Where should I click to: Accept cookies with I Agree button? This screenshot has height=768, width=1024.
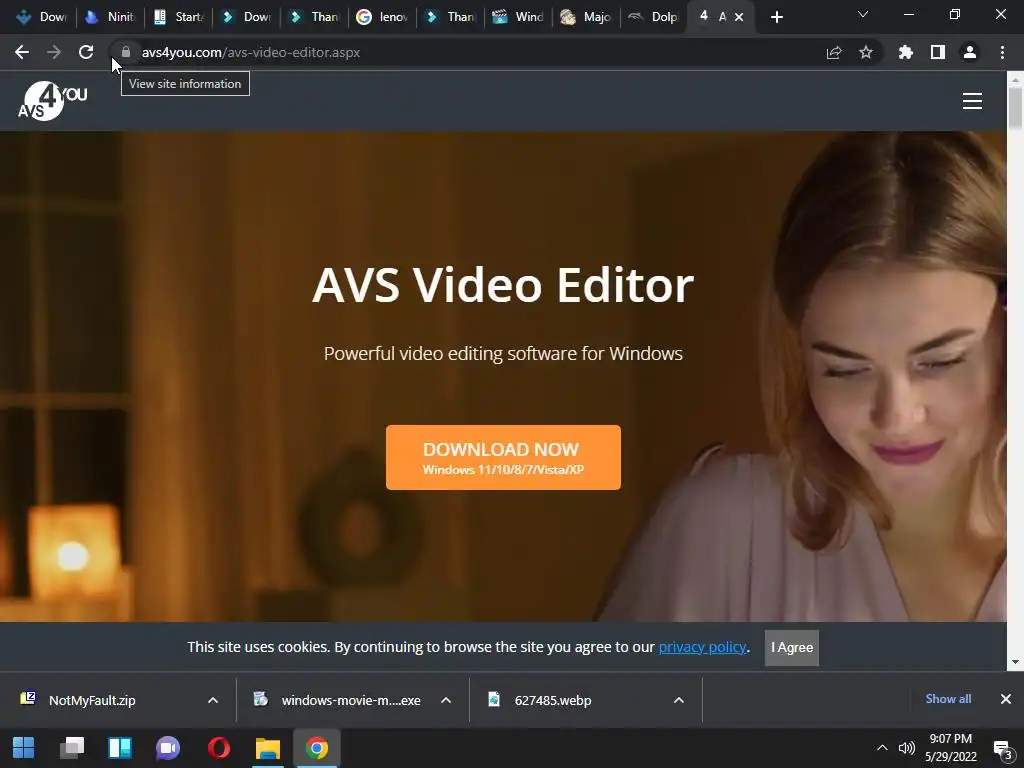click(x=792, y=647)
